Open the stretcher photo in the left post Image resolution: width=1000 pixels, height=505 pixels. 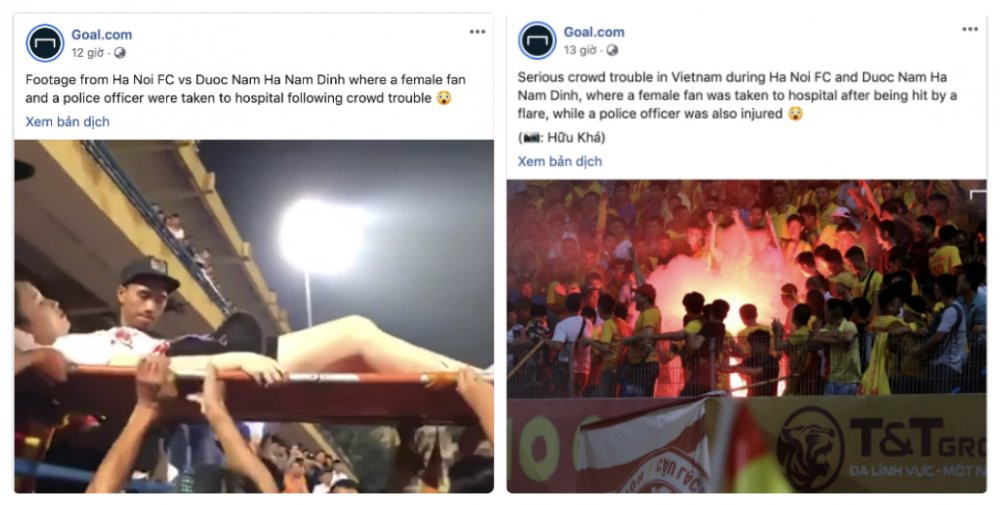[254, 316]
